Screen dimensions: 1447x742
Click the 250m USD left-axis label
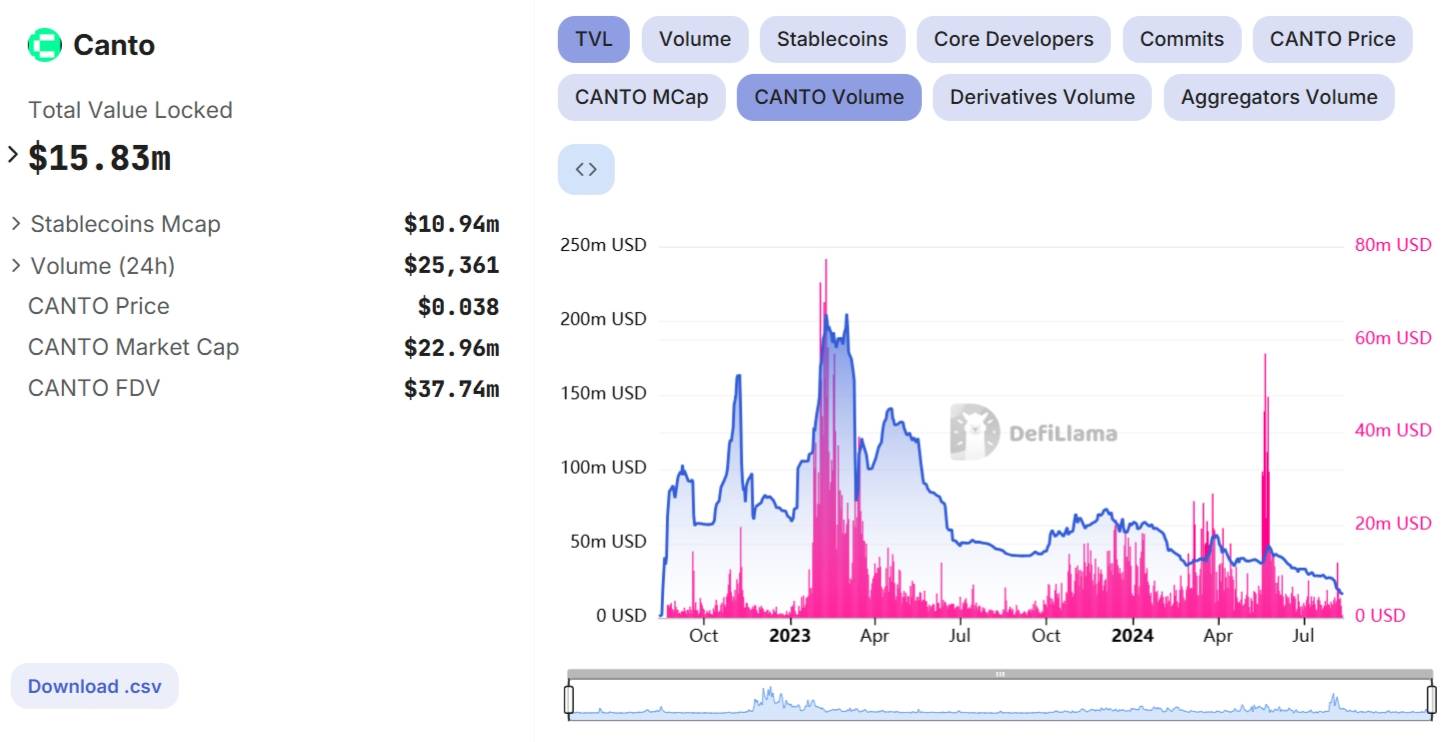click(602, 245)
